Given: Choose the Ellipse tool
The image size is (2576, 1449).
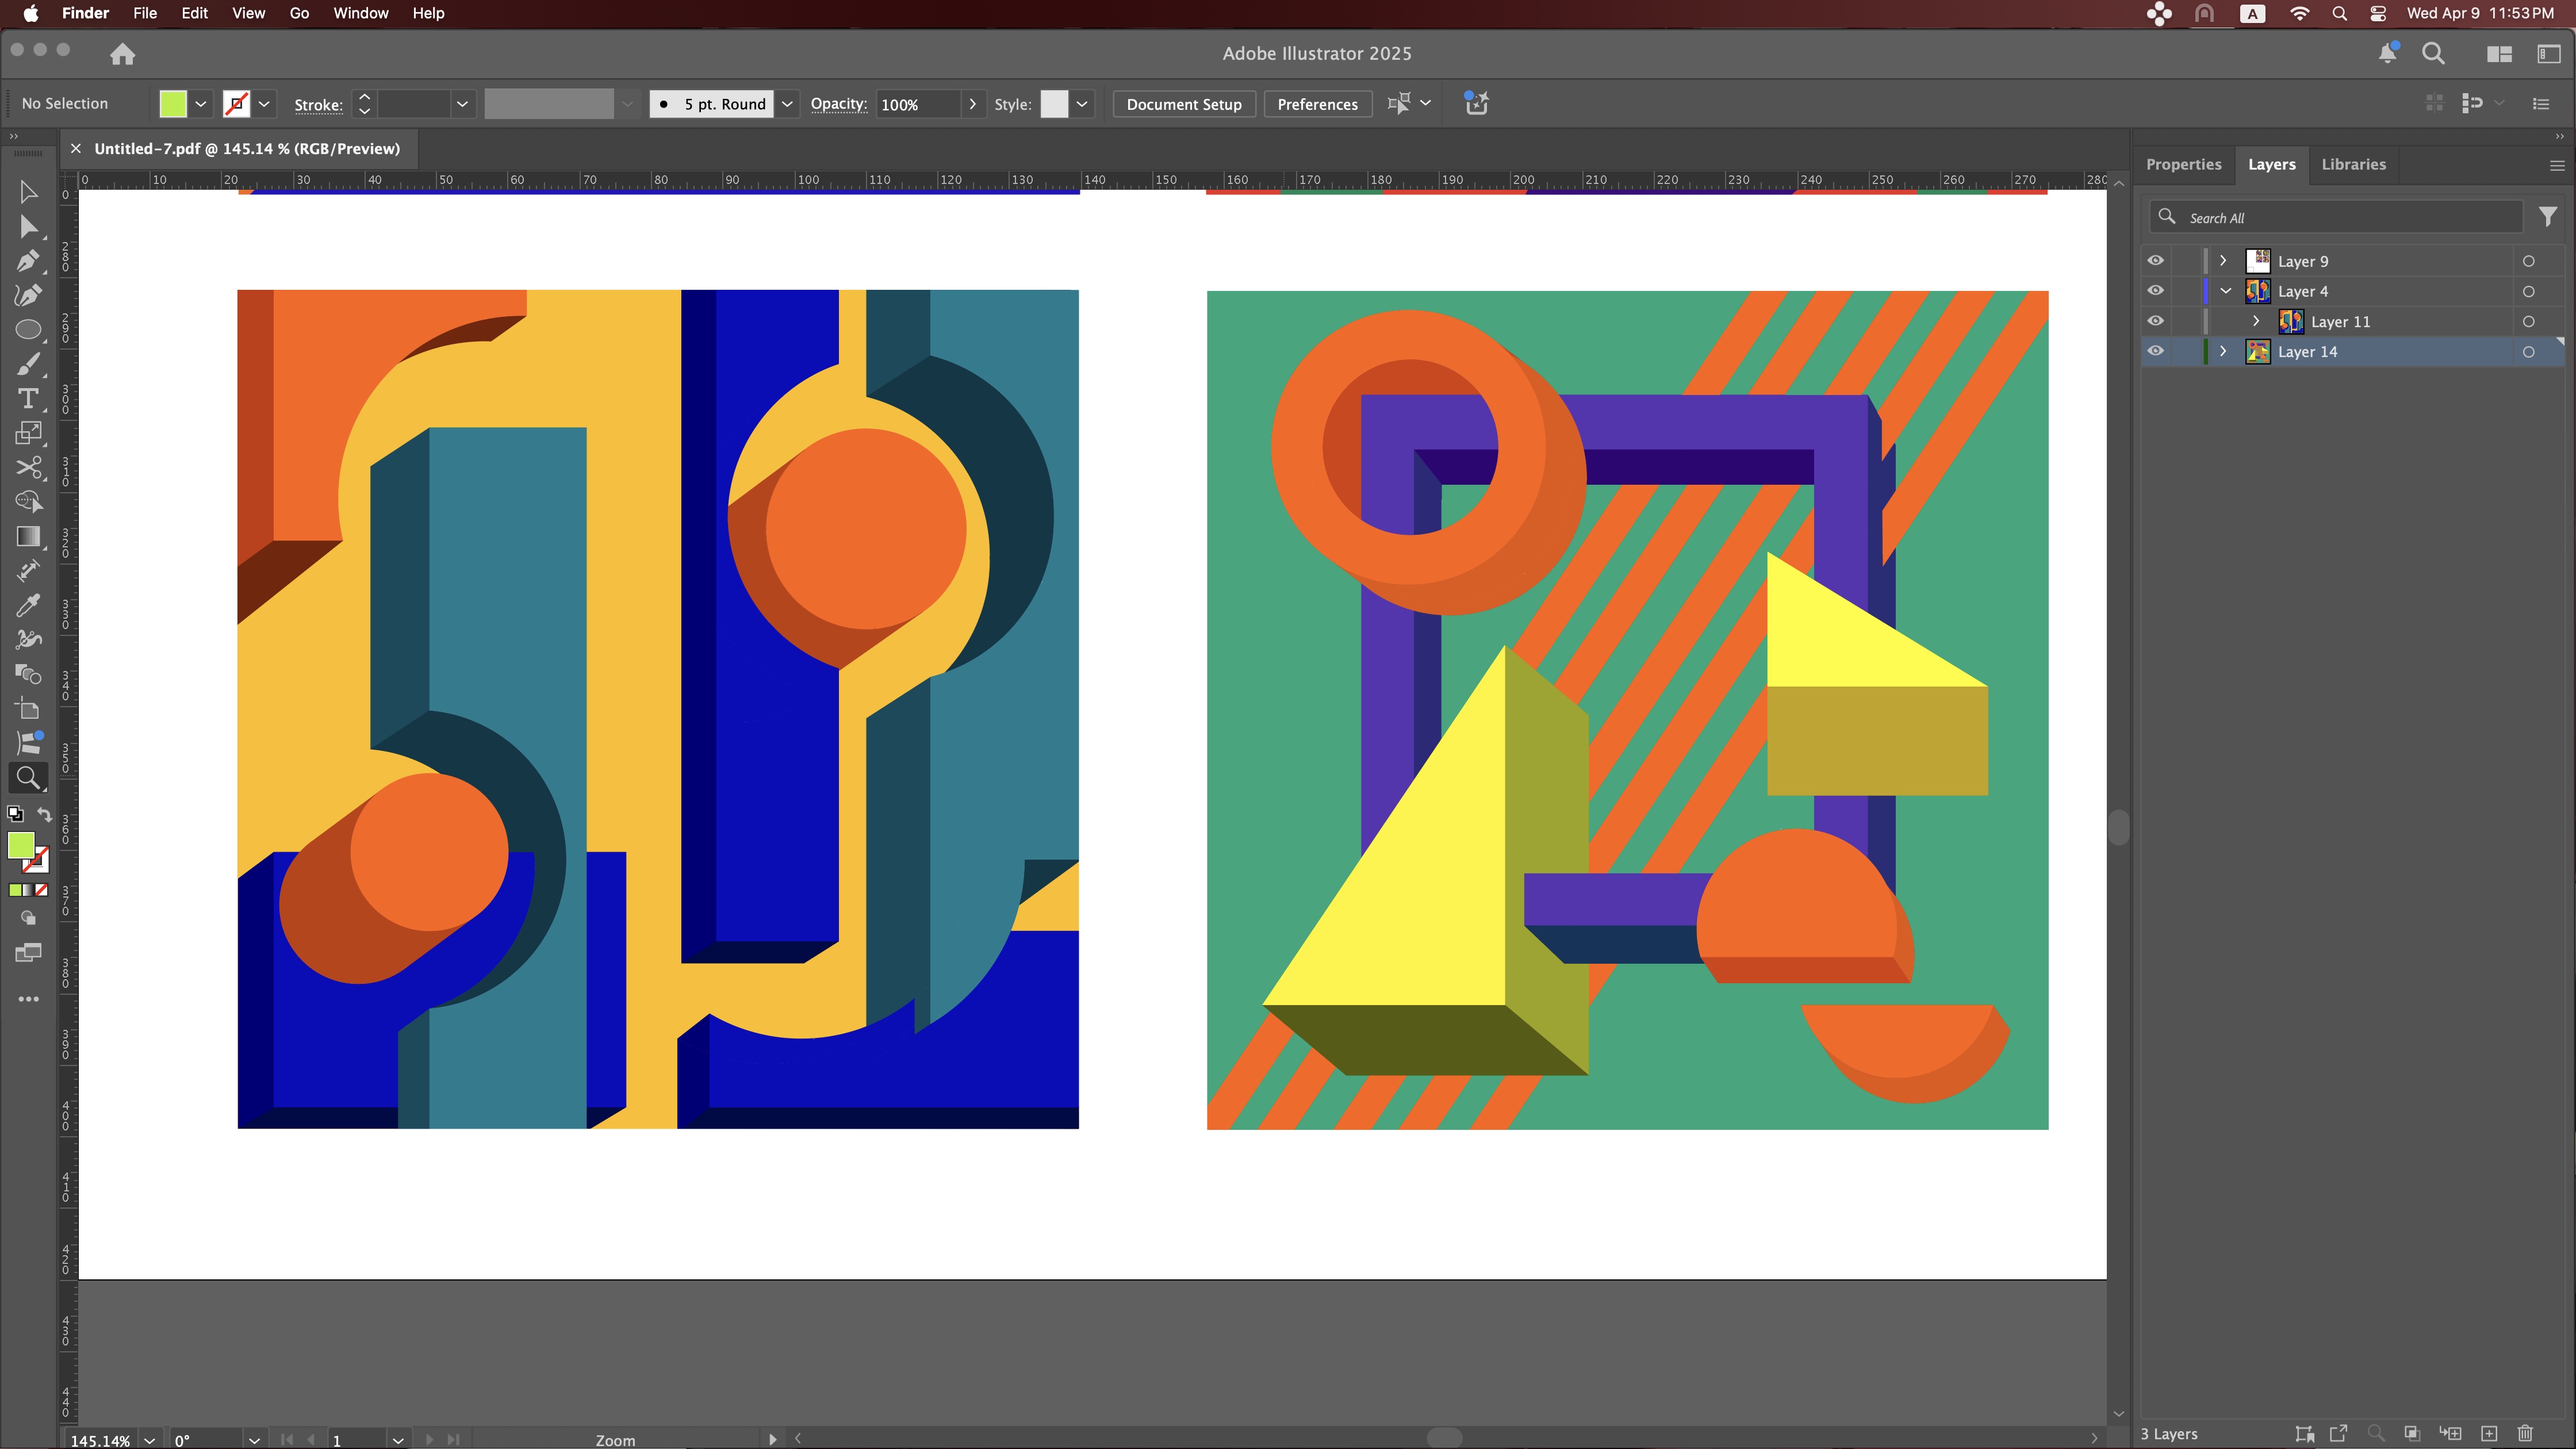Looking at the screenshot, I should coord(29,329).
